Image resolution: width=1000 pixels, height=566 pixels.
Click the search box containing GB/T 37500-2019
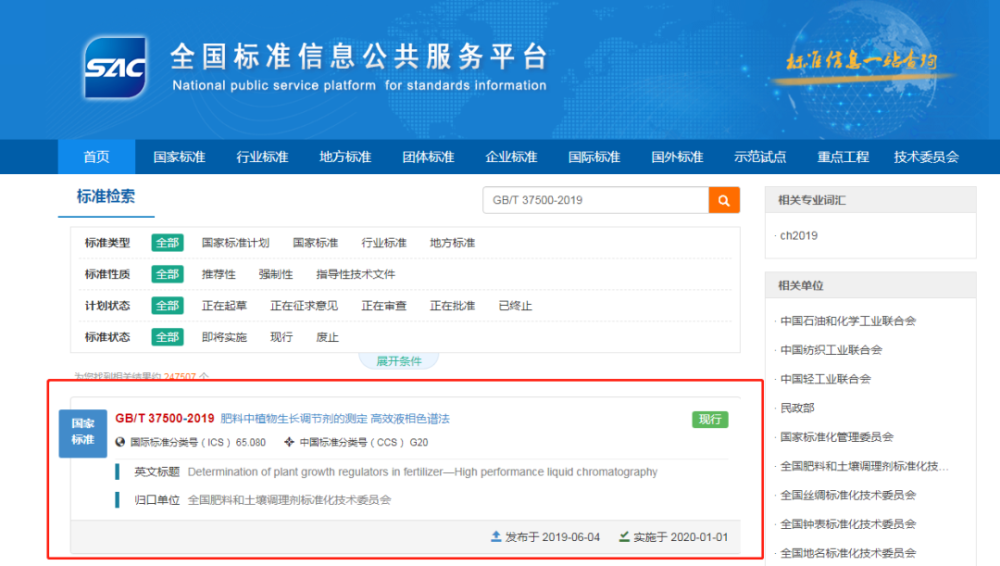(x=596, y=200)
